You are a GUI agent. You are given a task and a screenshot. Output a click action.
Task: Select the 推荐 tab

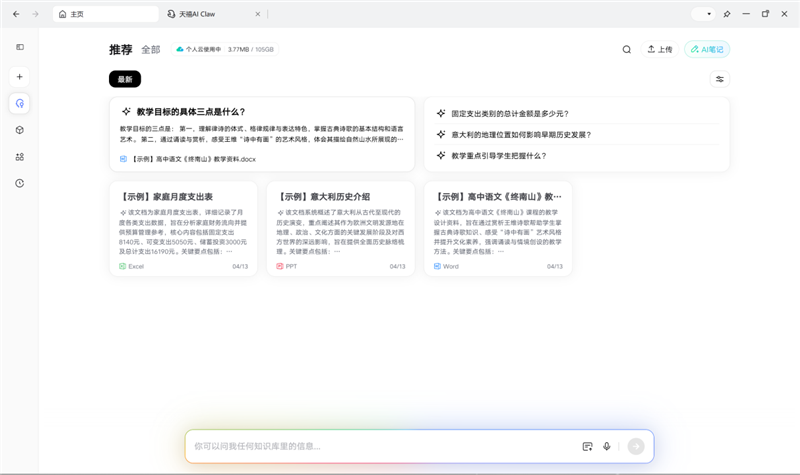click(121, 49)
